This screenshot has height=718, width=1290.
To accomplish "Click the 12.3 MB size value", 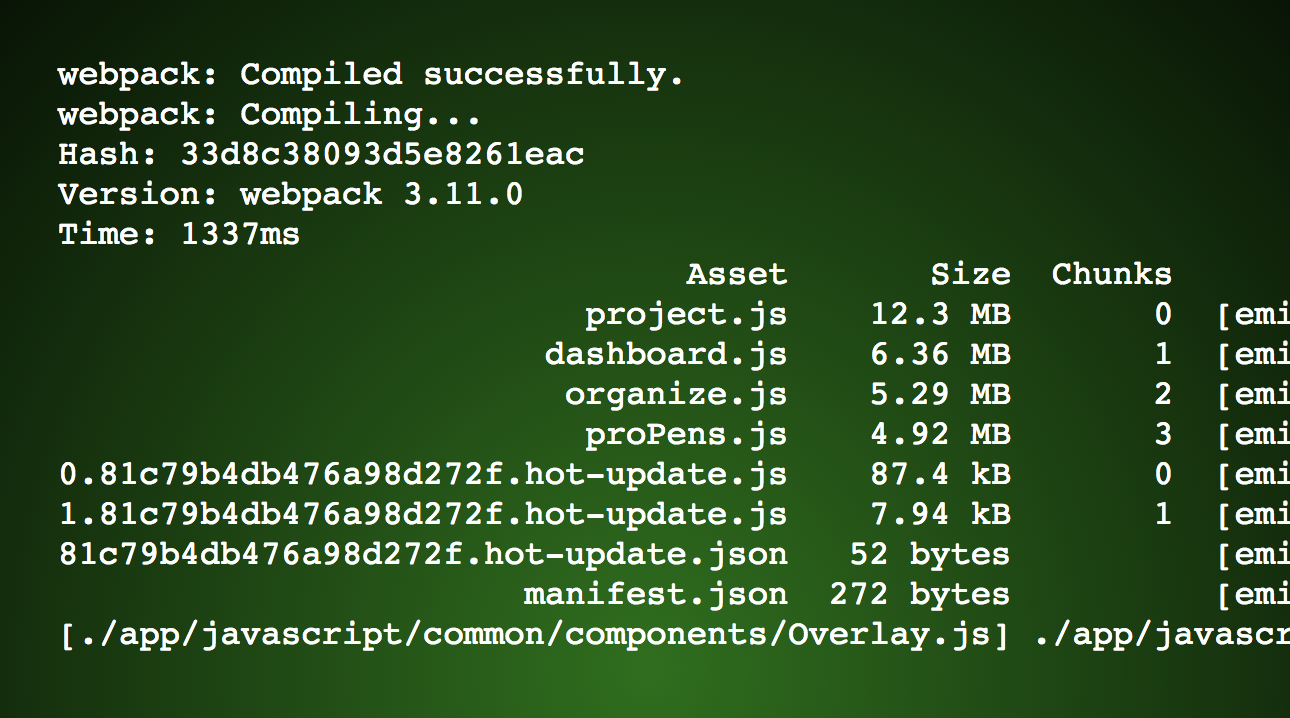I will pos(940,315).
